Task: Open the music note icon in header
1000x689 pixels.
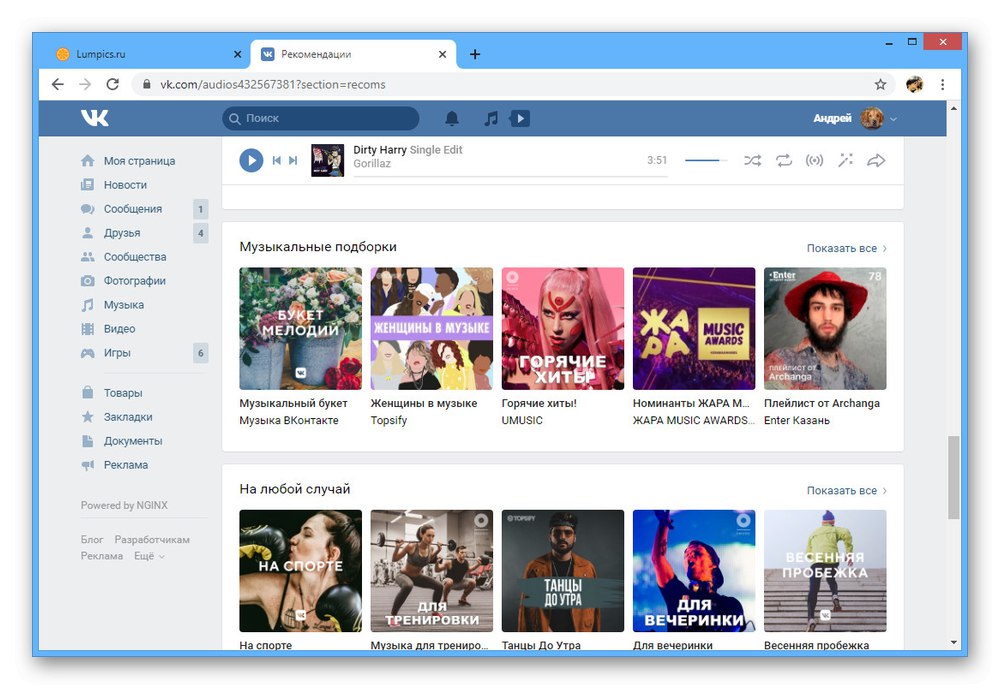Action: coord(491,118)
